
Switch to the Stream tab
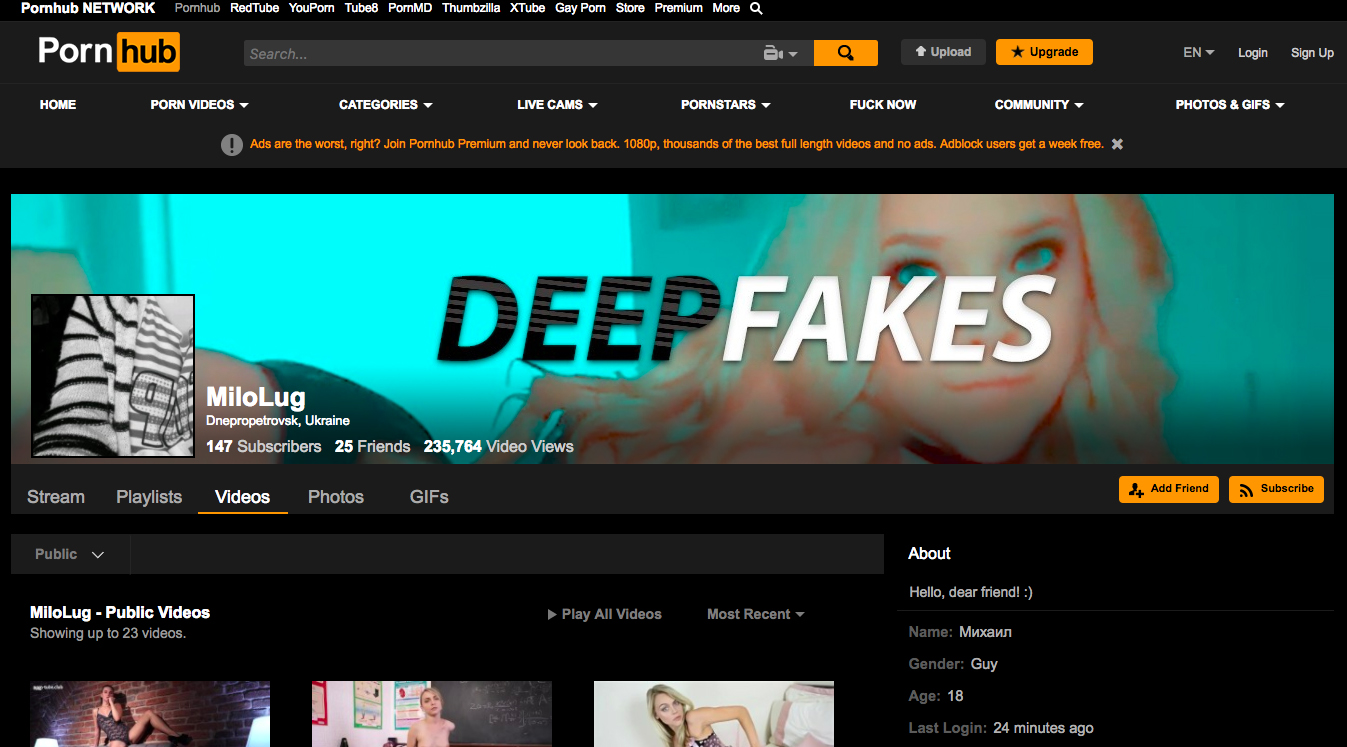(x=56, y=497)
